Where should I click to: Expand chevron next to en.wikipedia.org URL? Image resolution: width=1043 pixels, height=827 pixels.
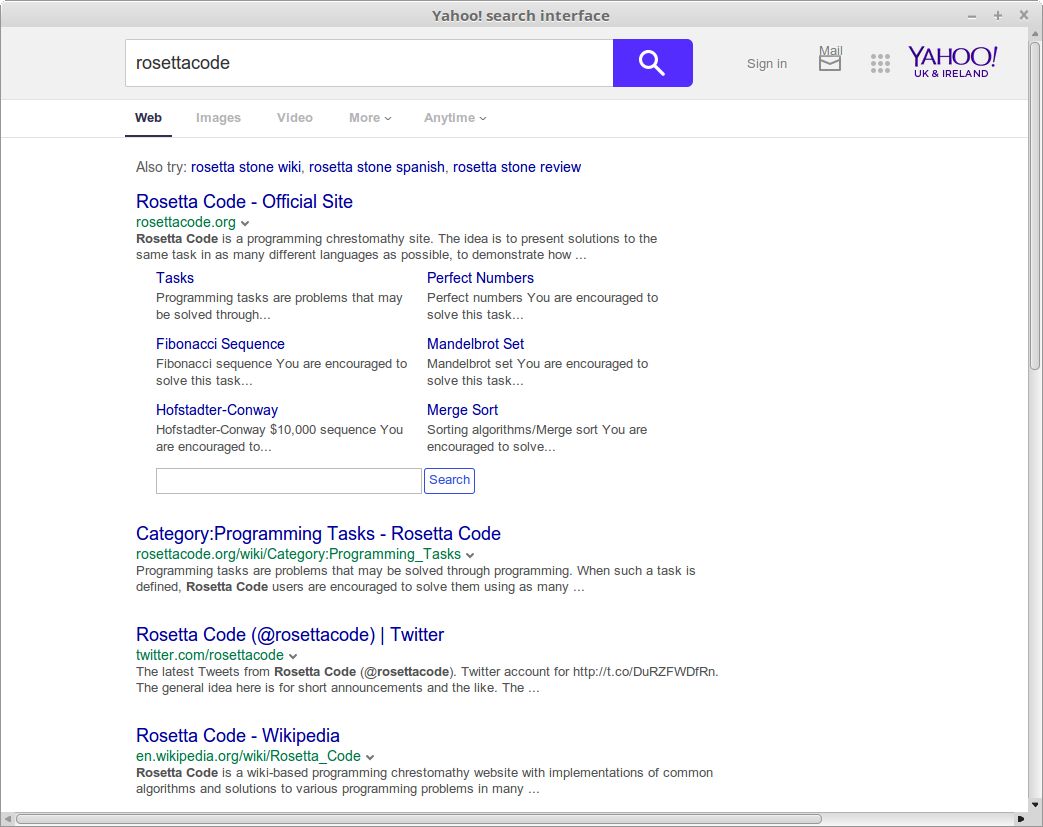[370, 758]
